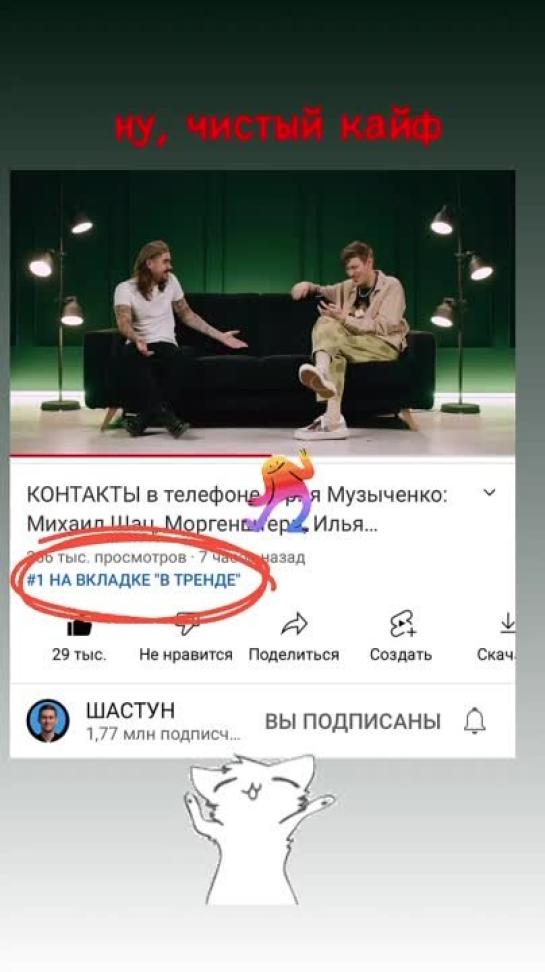Viewport: 545px width, 972px height.
Task: Toggle the notification bell for ШАСТУН
Action: tap(475, 721)
